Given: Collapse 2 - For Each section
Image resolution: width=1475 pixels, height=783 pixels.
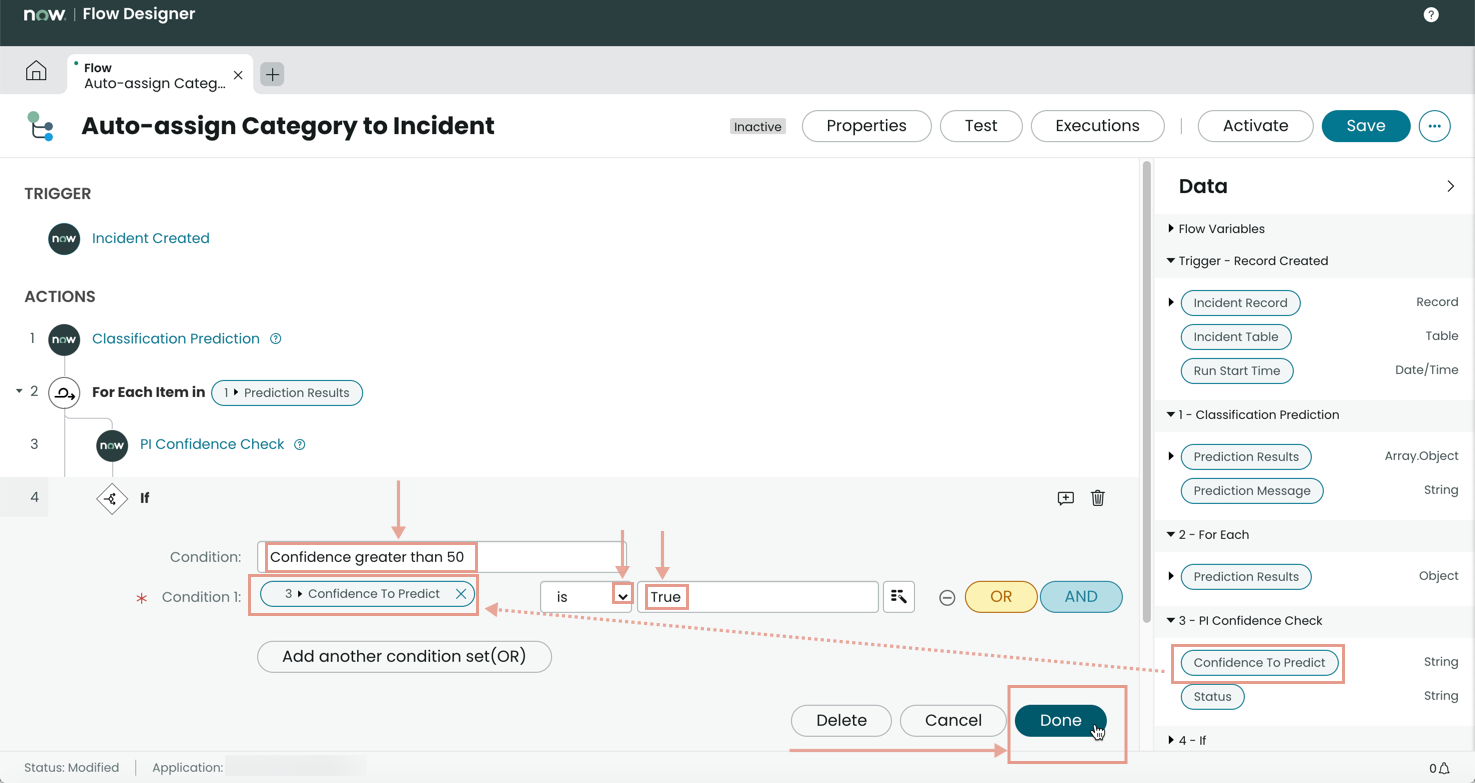Looking at the screenshot, I should (1171, 535).
